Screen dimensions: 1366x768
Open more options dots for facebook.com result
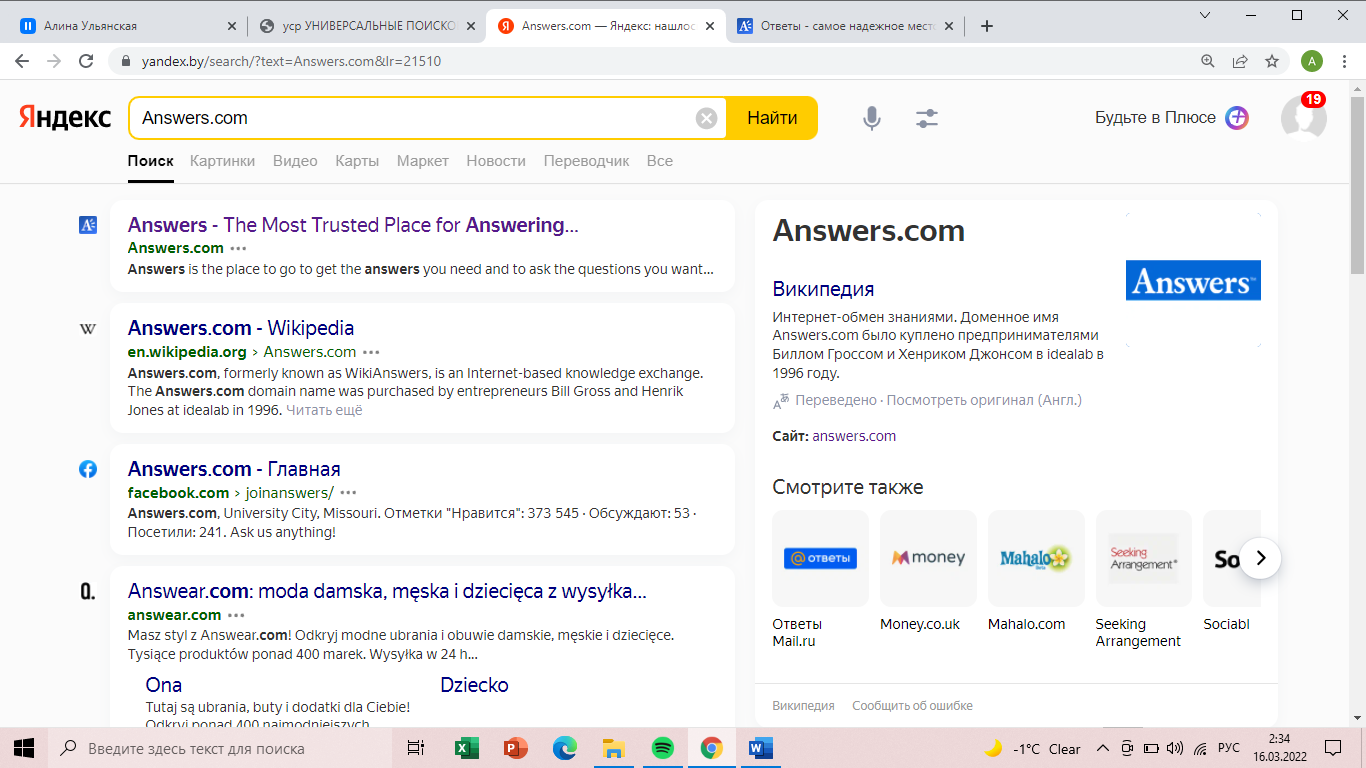(348, 493)
